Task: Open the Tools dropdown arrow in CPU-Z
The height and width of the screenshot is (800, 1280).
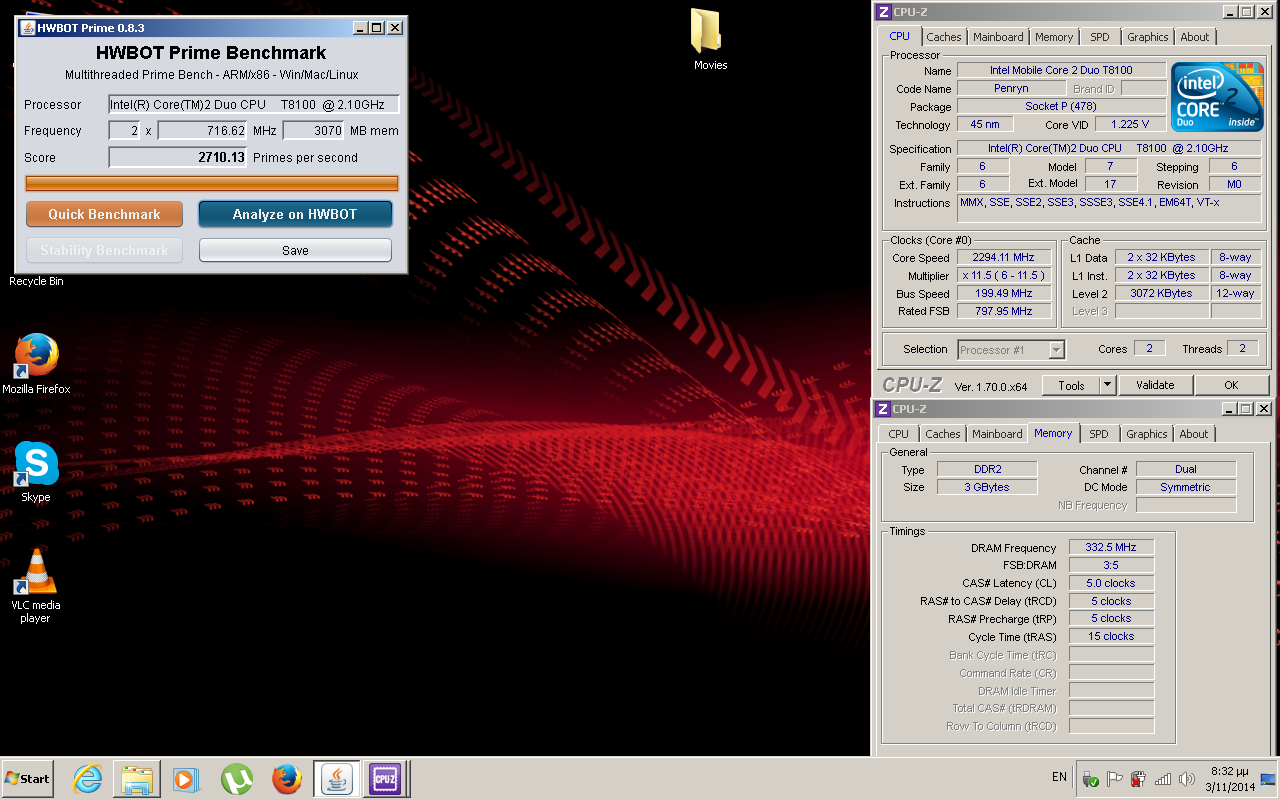Action: point(1108,385)
